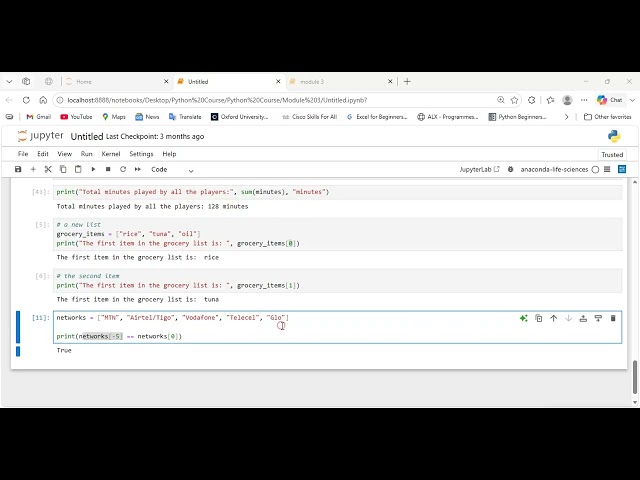This screenshot has height=480, width=640.
Task: Open the Kernel menu
Action: point(111,154)
